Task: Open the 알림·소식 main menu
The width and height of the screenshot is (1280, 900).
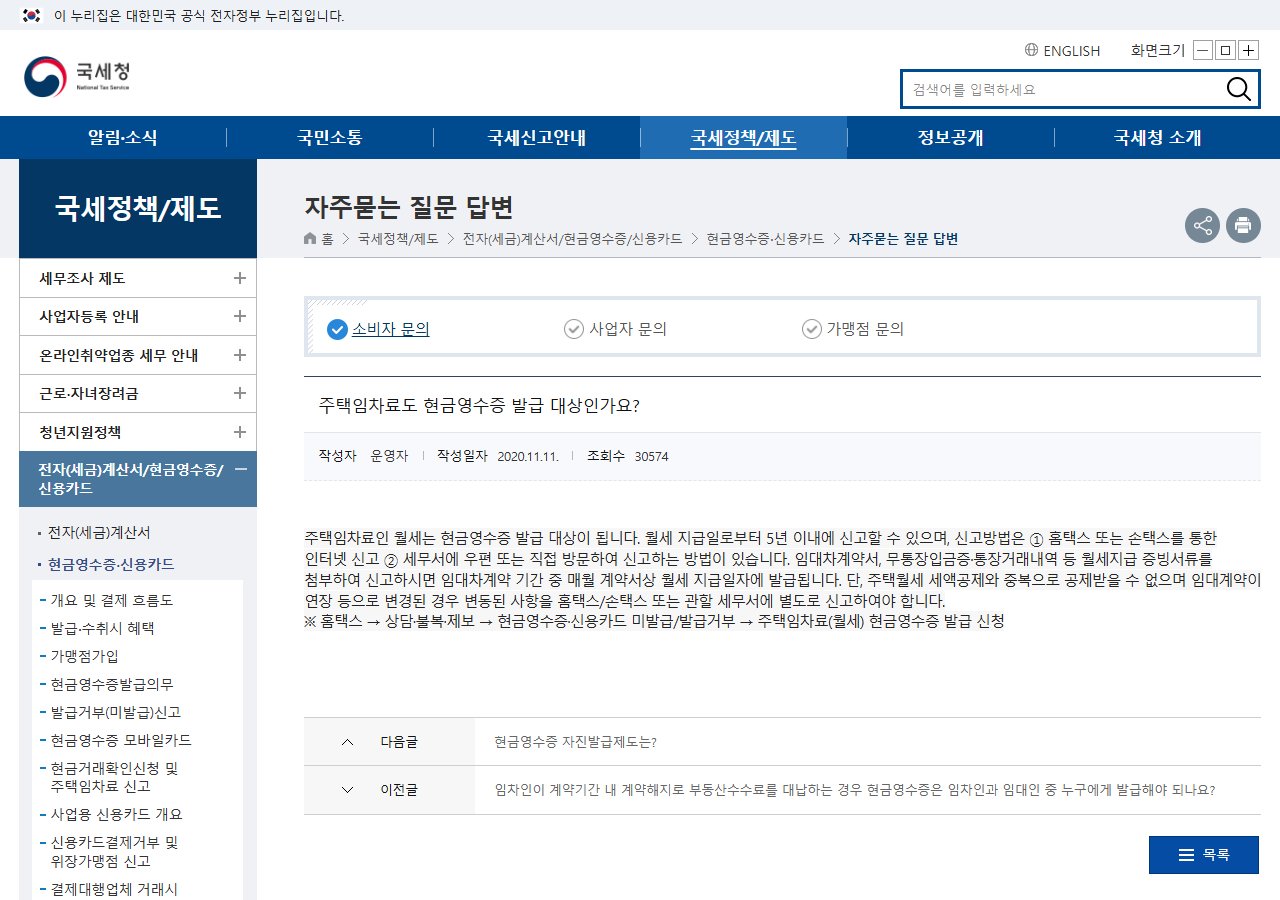Action: pos(123,138)
